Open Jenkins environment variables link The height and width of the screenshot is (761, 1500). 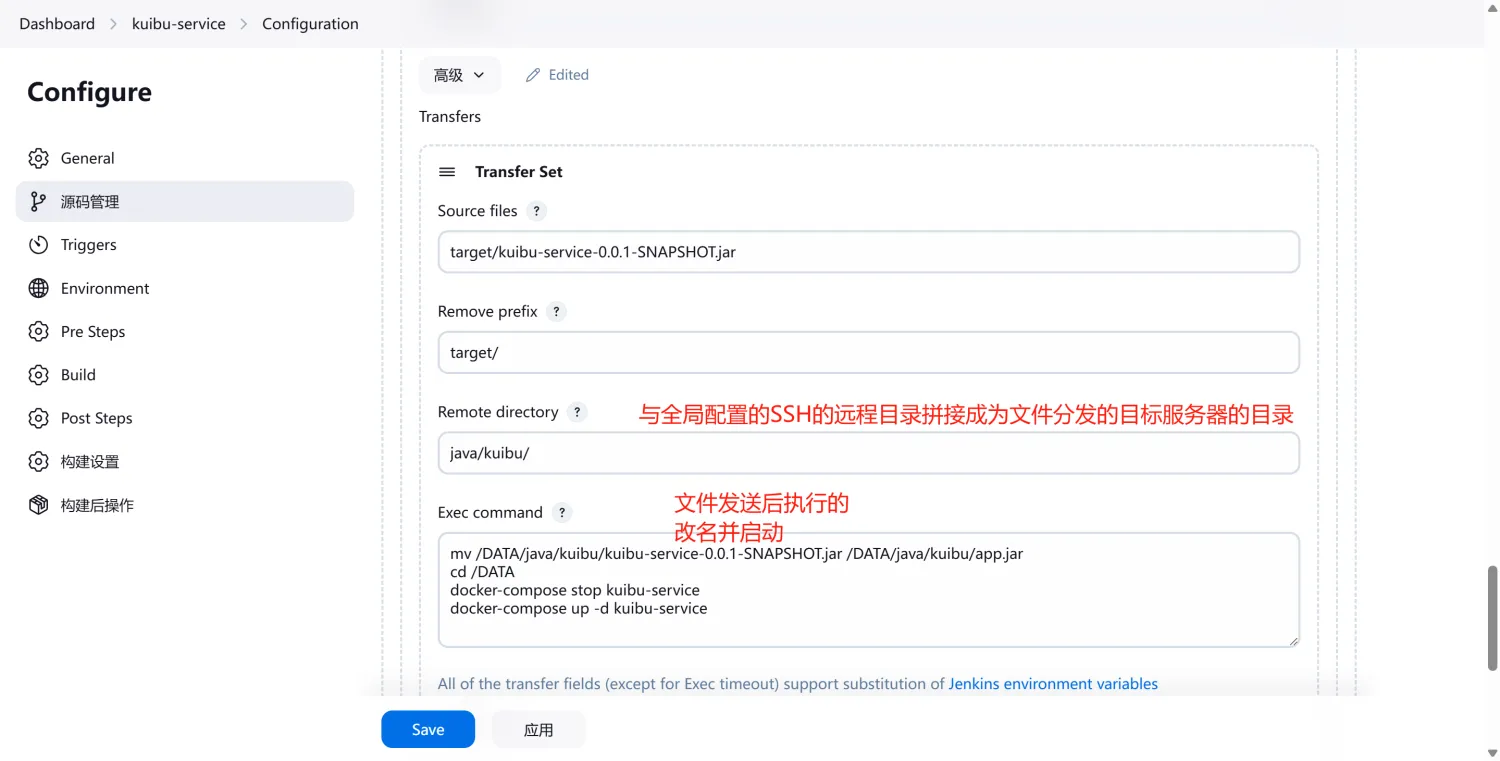[x=1053, y=684]
